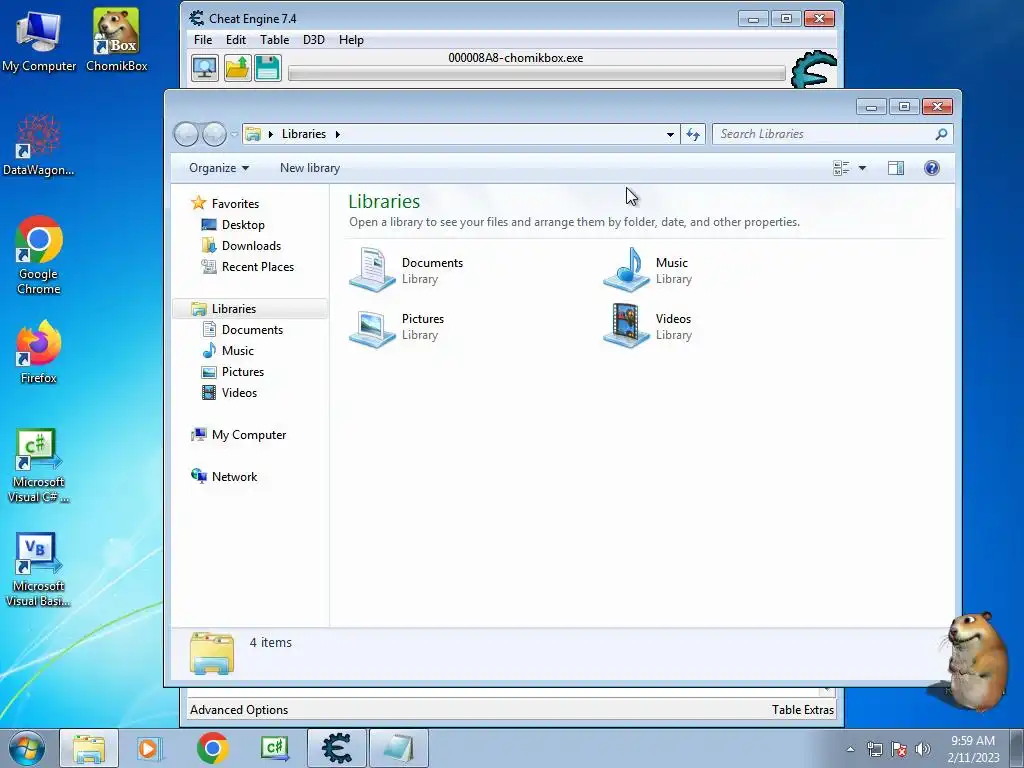Expand the arrow after Libraries in breadcrumb
This screenshot has width=1024, height=768.
(338, 135)
